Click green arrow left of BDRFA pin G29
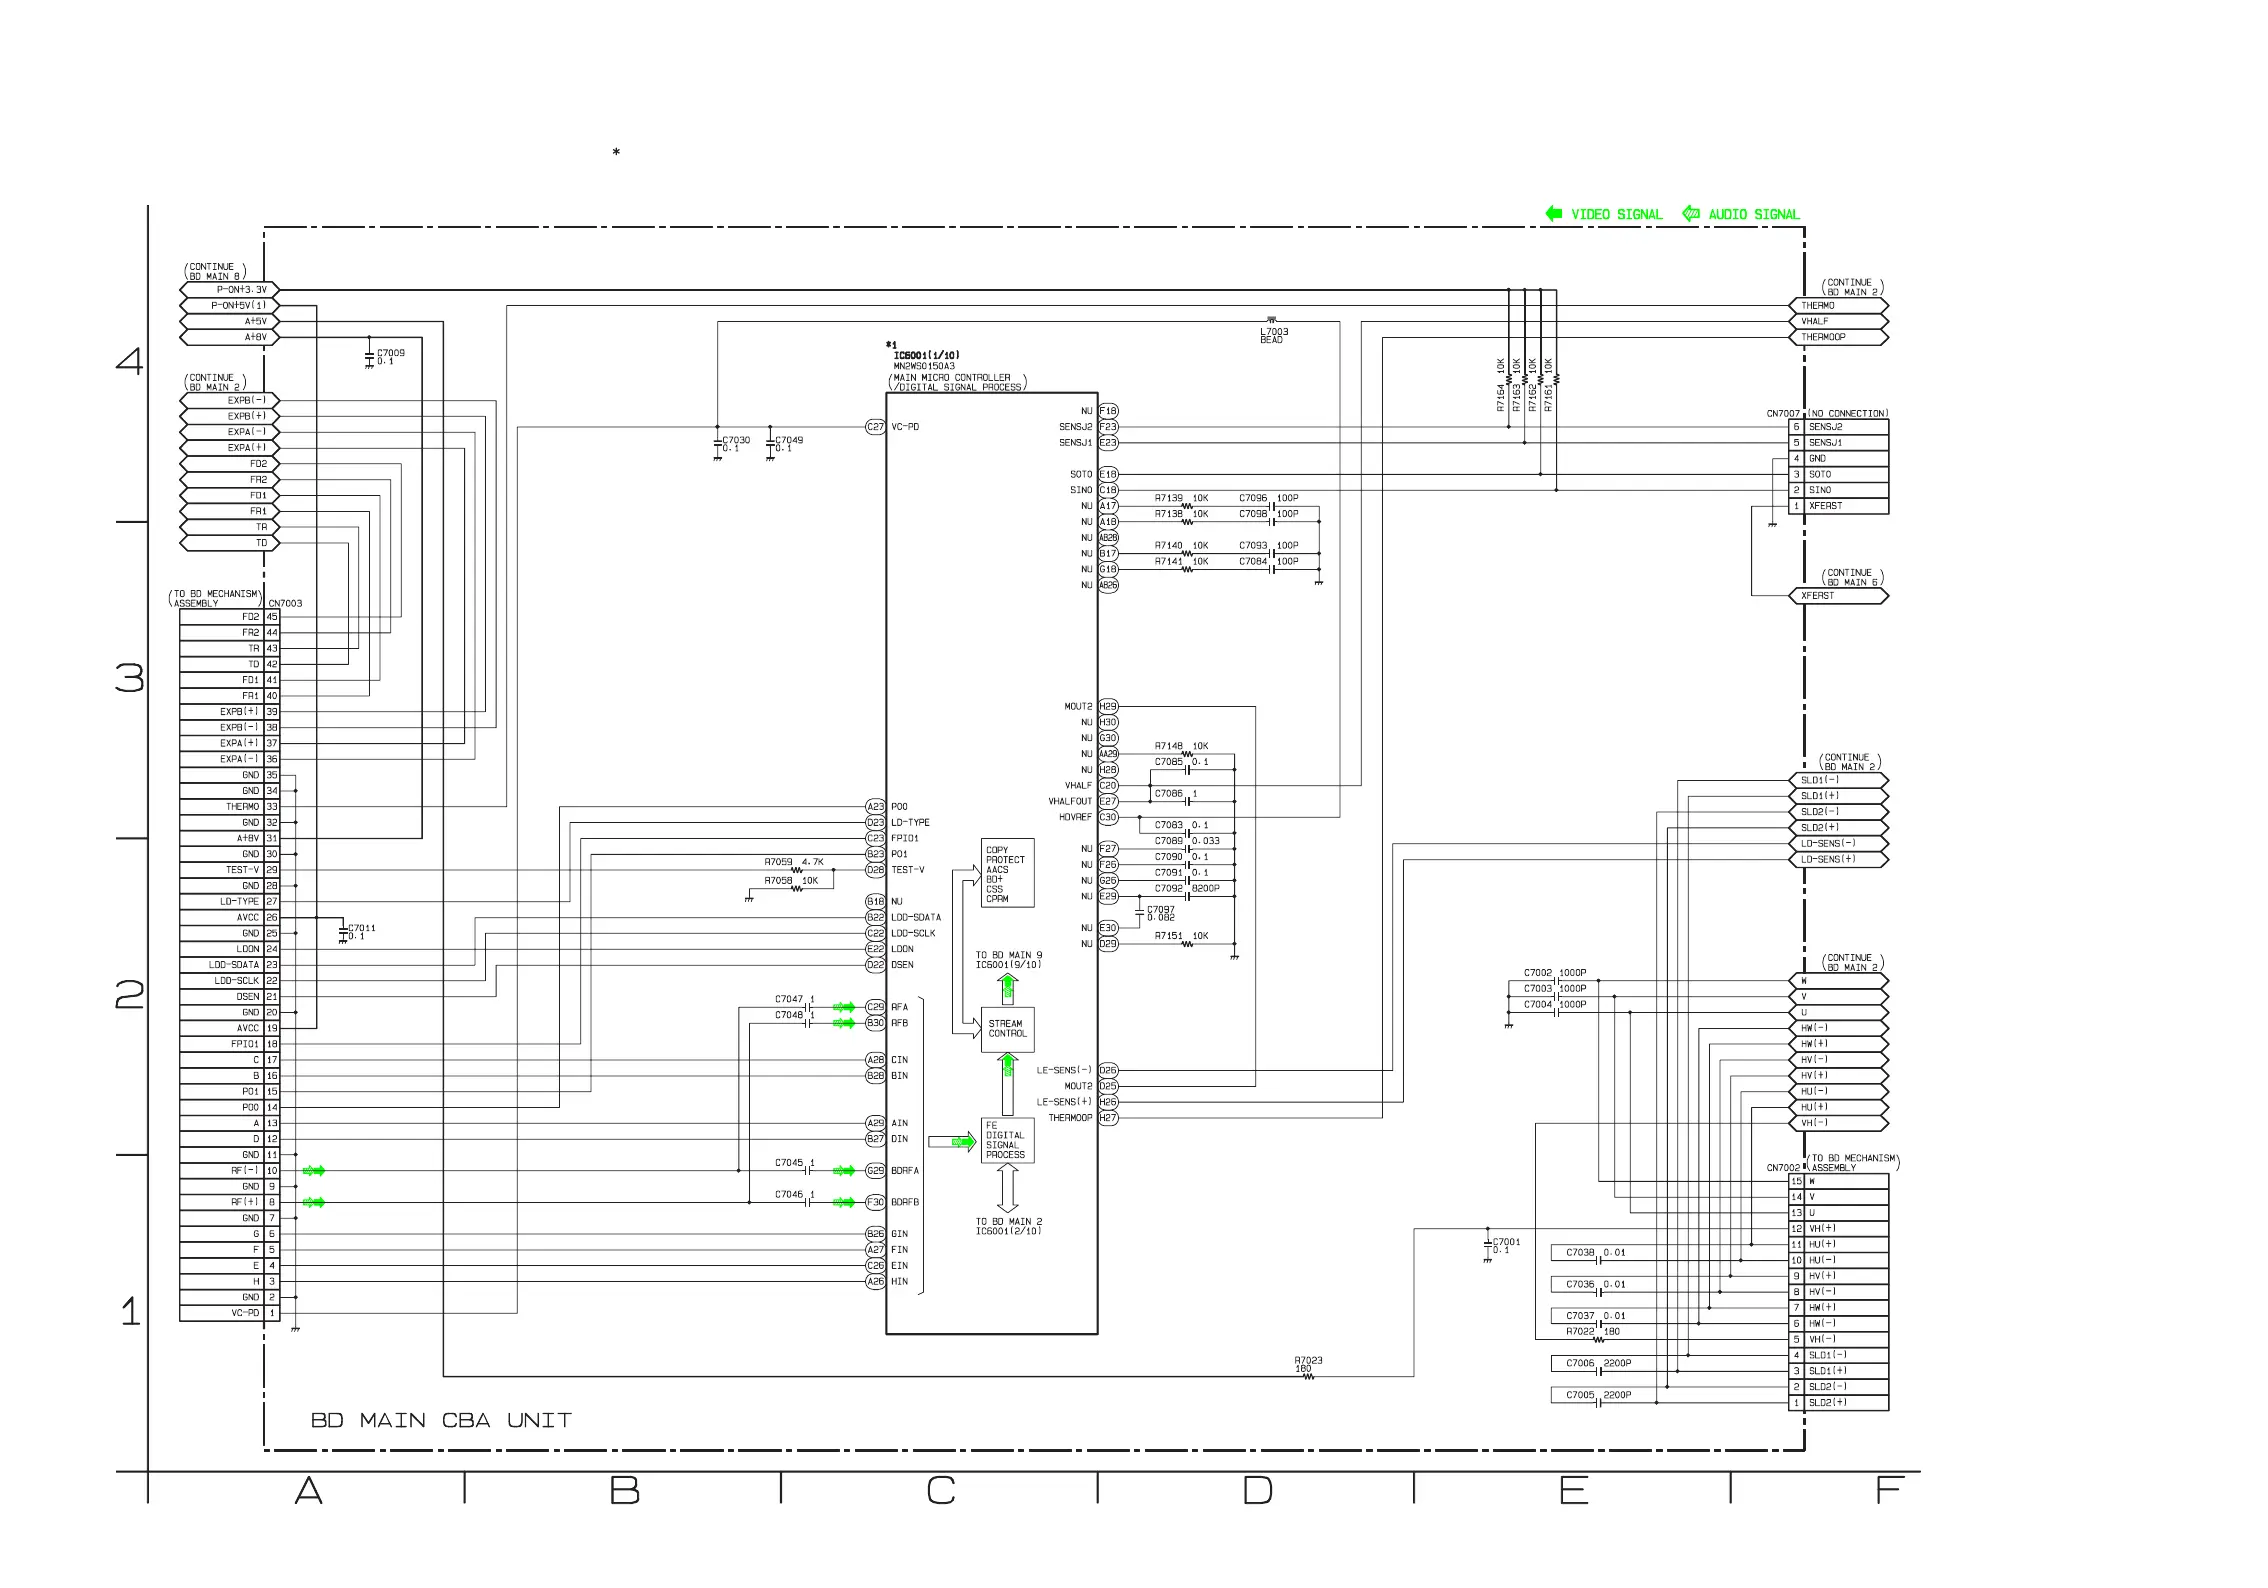 [x=844, y=1170]
